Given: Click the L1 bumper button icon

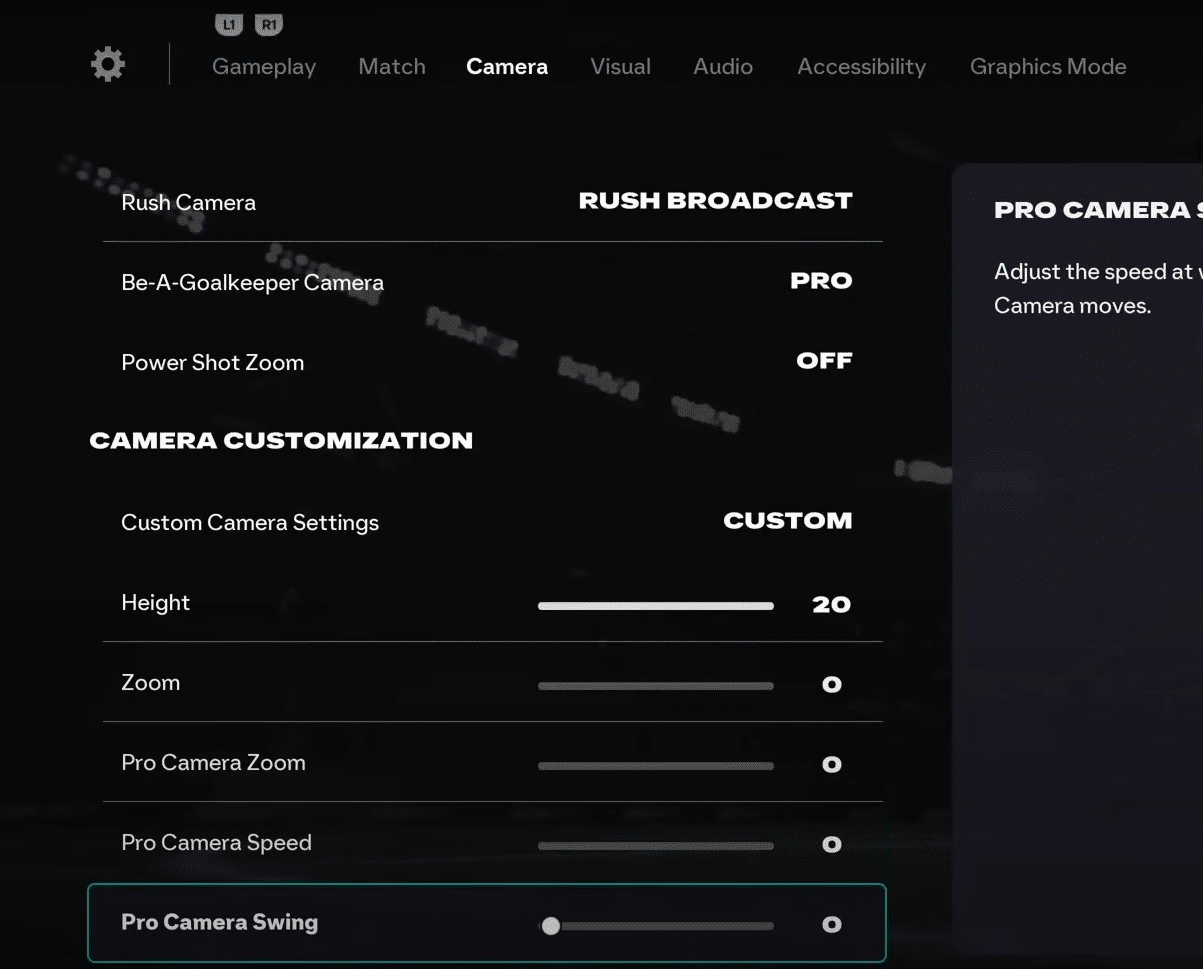Looking at the screenshot, I should click(x=229, y=24).
